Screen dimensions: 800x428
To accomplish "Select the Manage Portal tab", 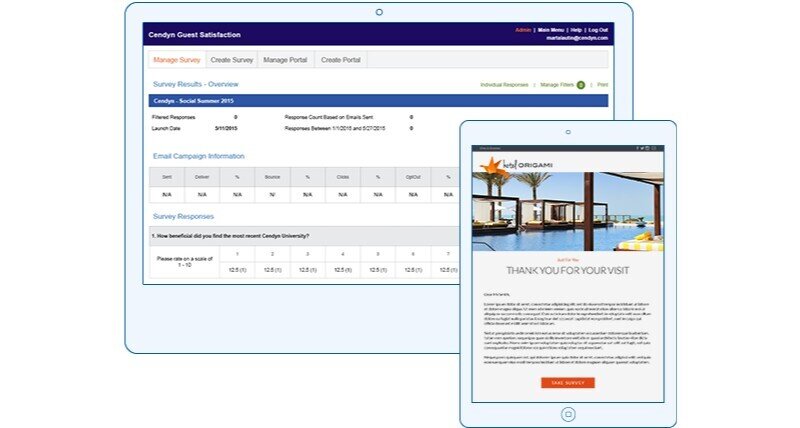I will [286, 60].
